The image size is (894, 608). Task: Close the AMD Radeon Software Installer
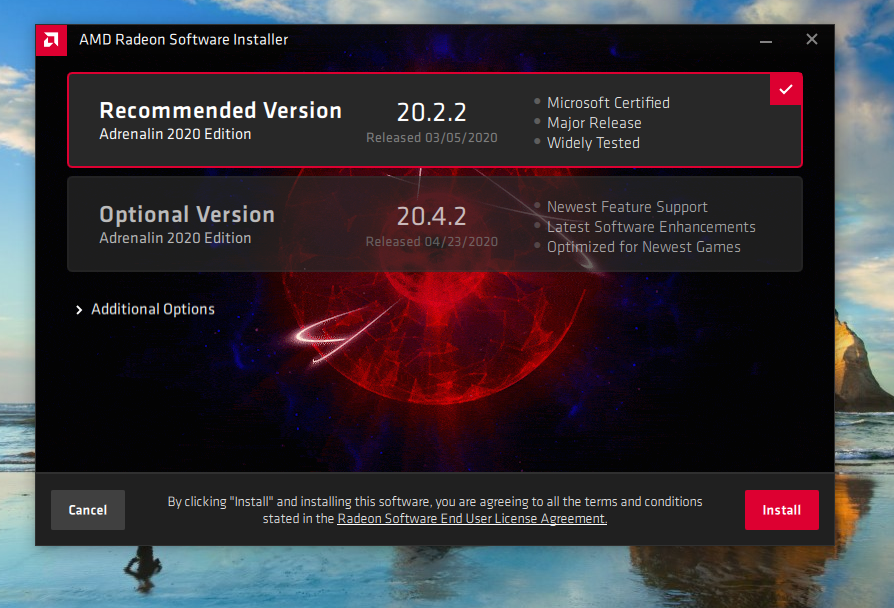[812, 40]
